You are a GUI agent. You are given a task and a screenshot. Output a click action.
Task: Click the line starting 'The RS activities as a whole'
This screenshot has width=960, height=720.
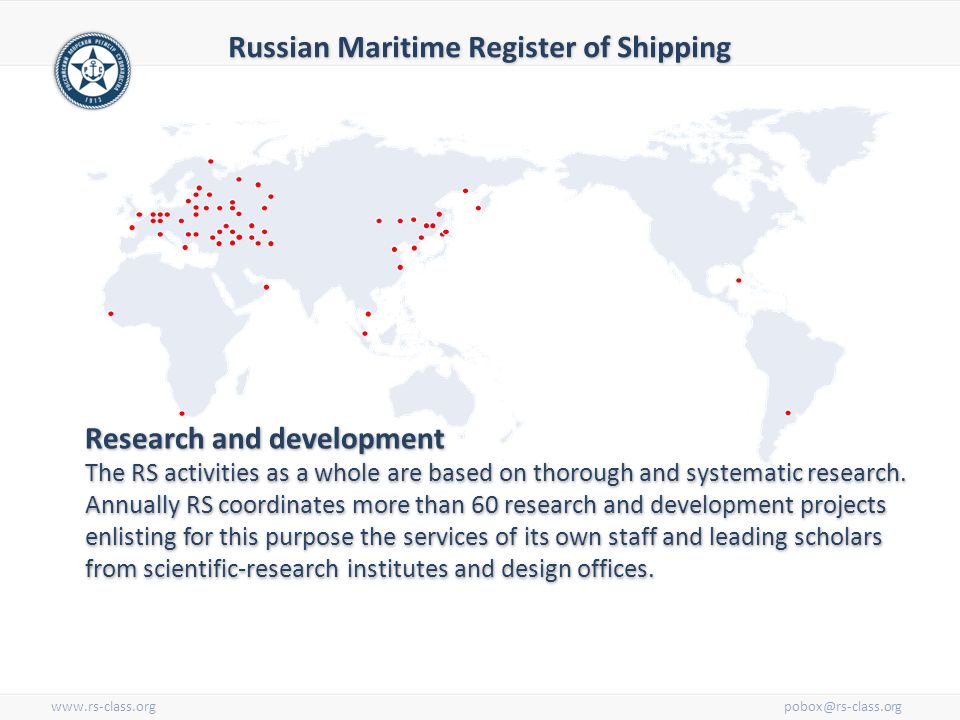pos(495,473)
